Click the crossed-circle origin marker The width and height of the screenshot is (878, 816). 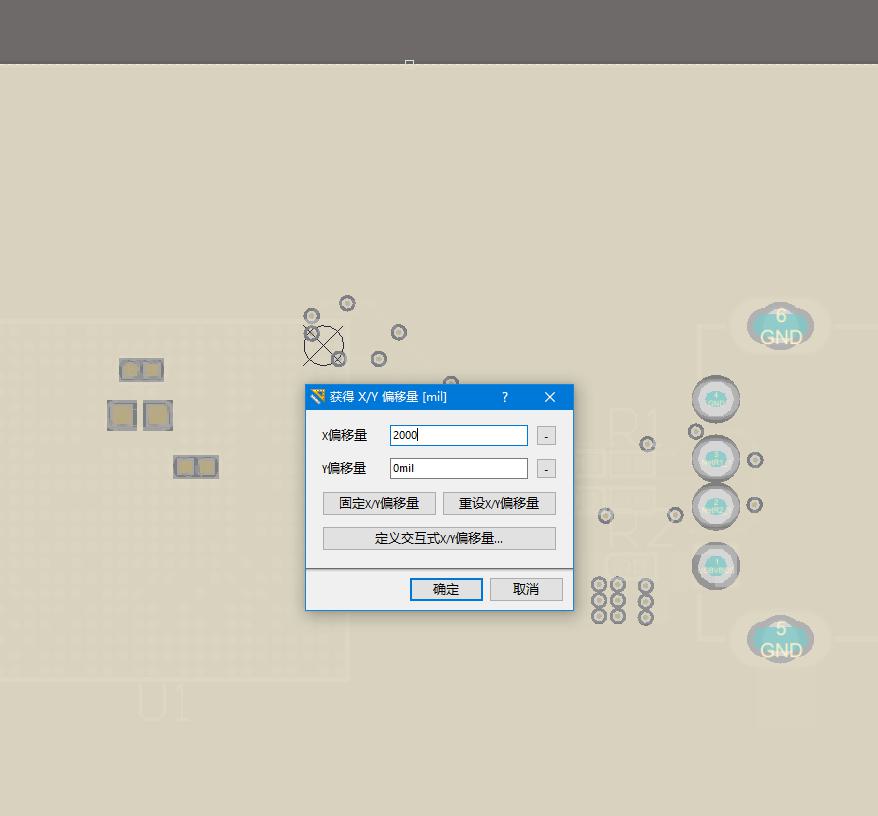tap(323, 345)
